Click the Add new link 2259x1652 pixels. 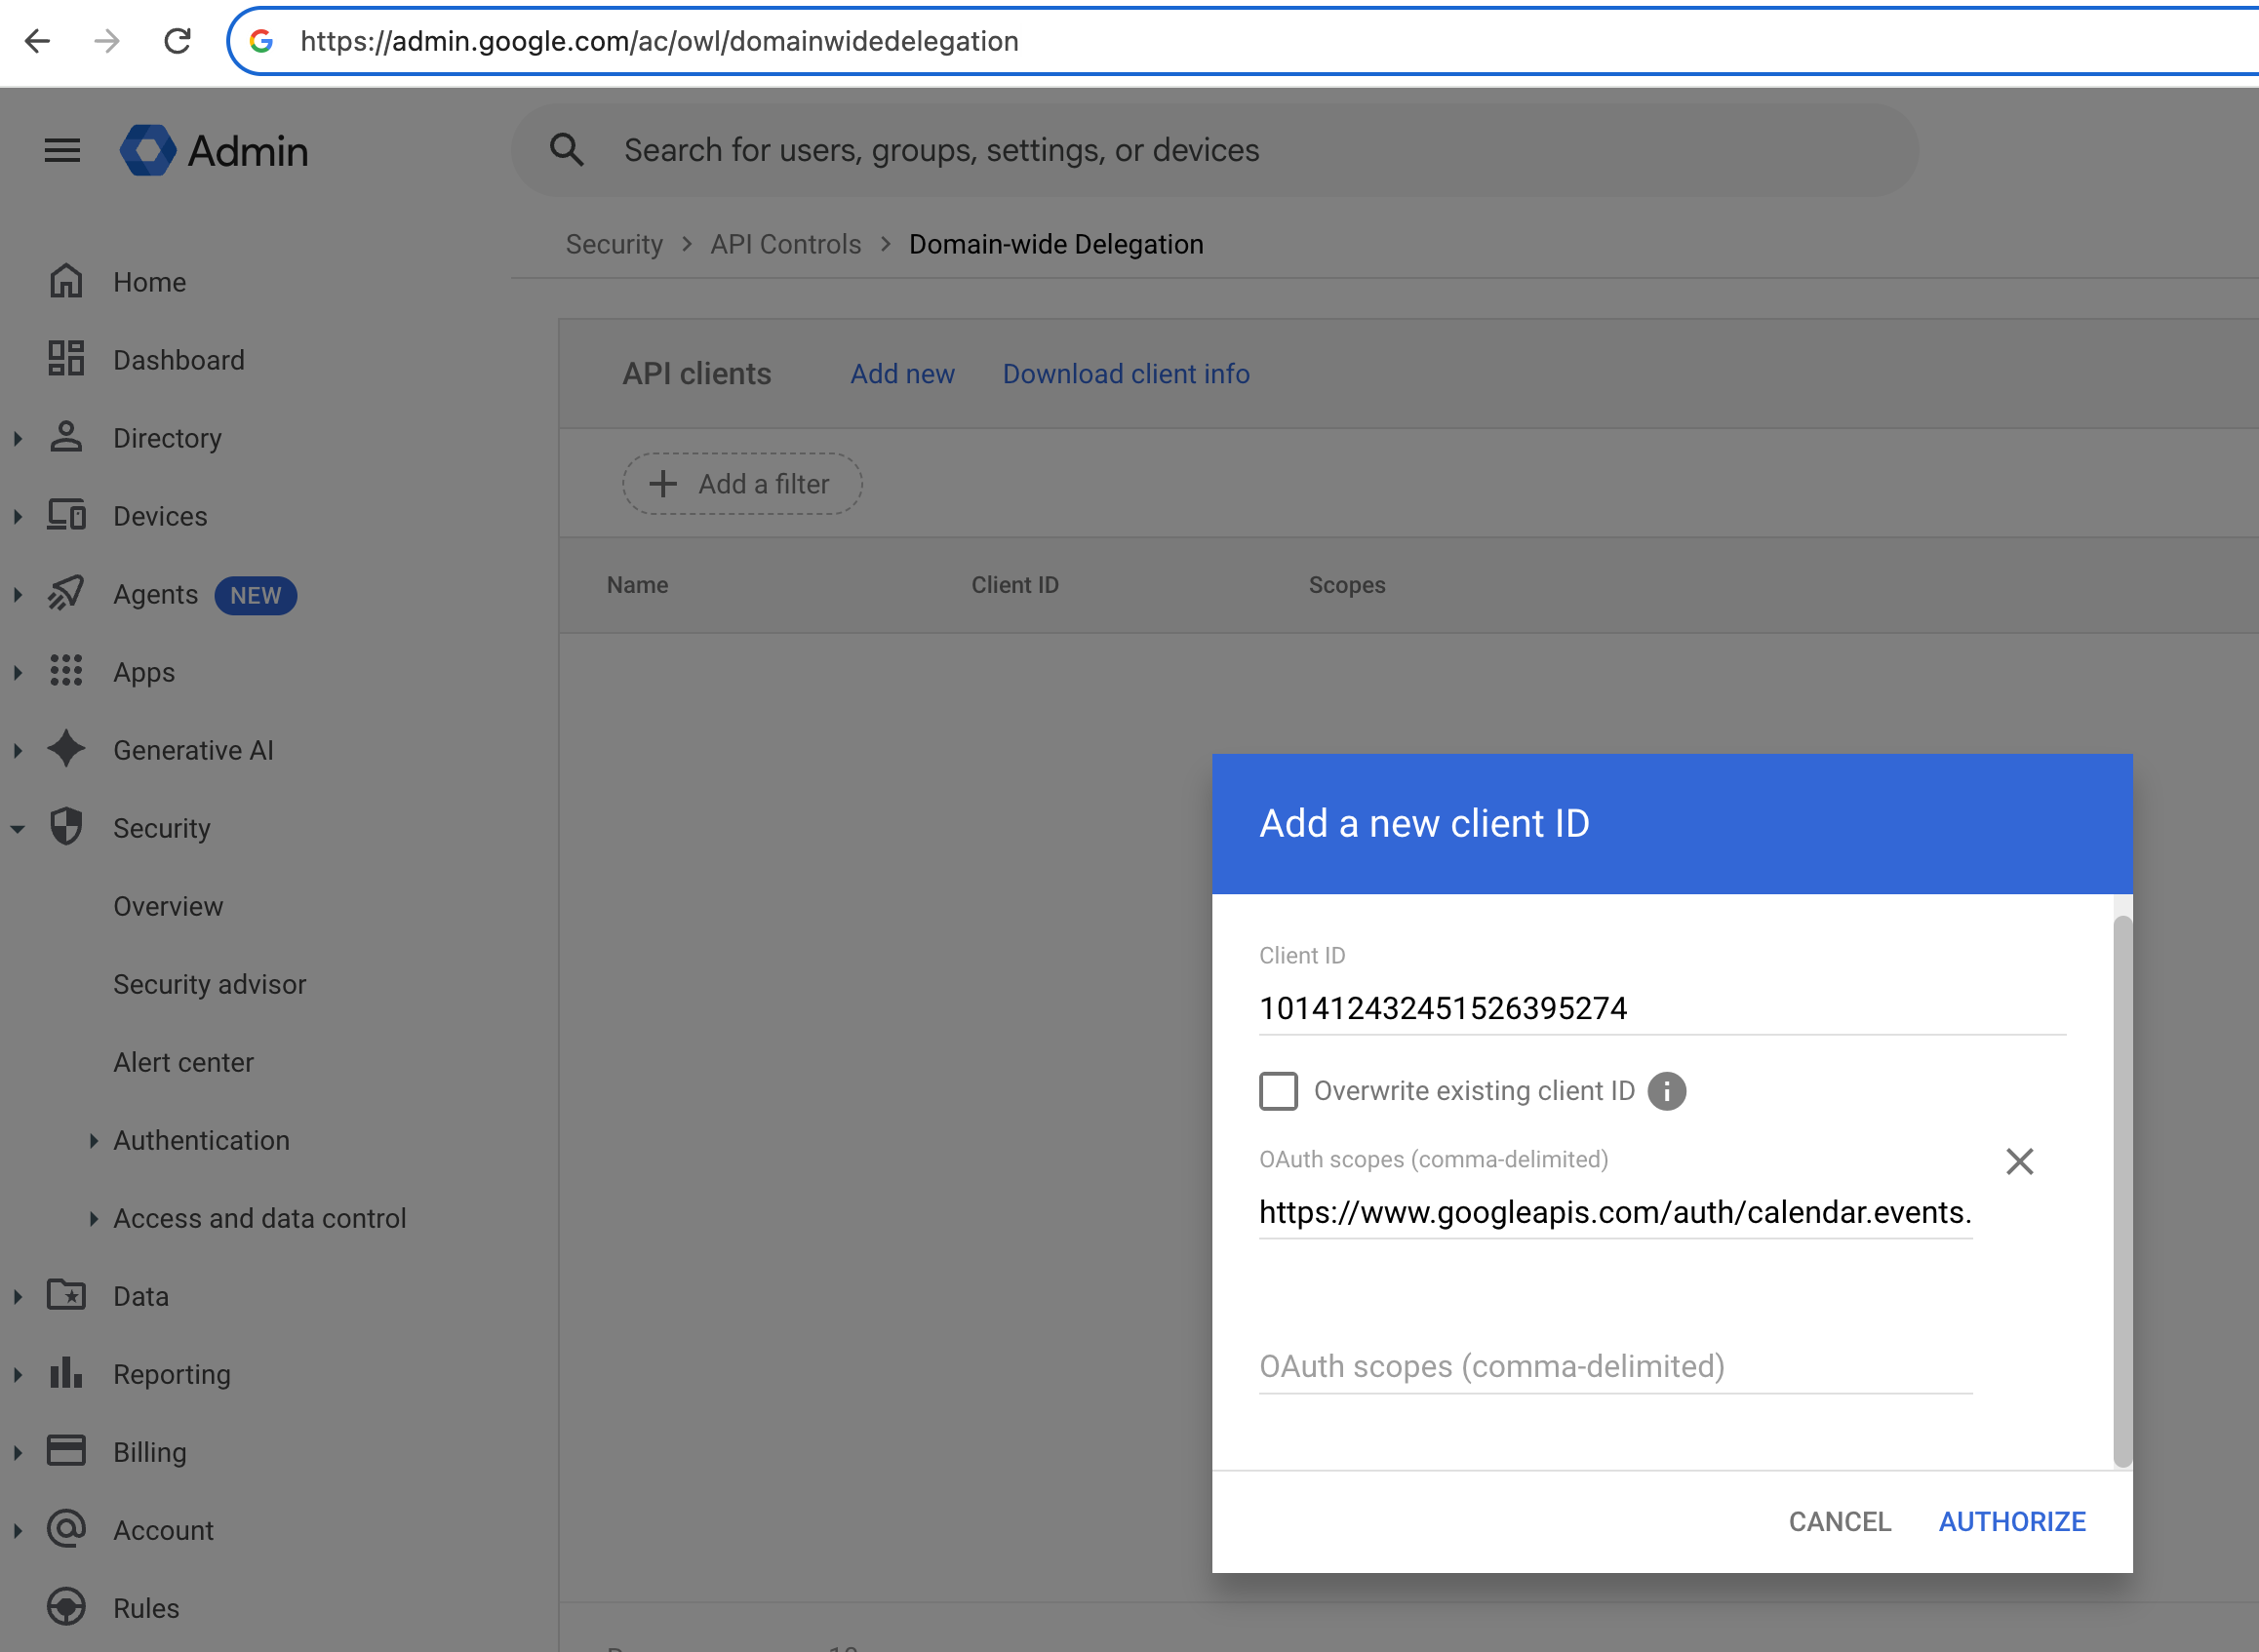pyautogui.click(x=902, y=373)
